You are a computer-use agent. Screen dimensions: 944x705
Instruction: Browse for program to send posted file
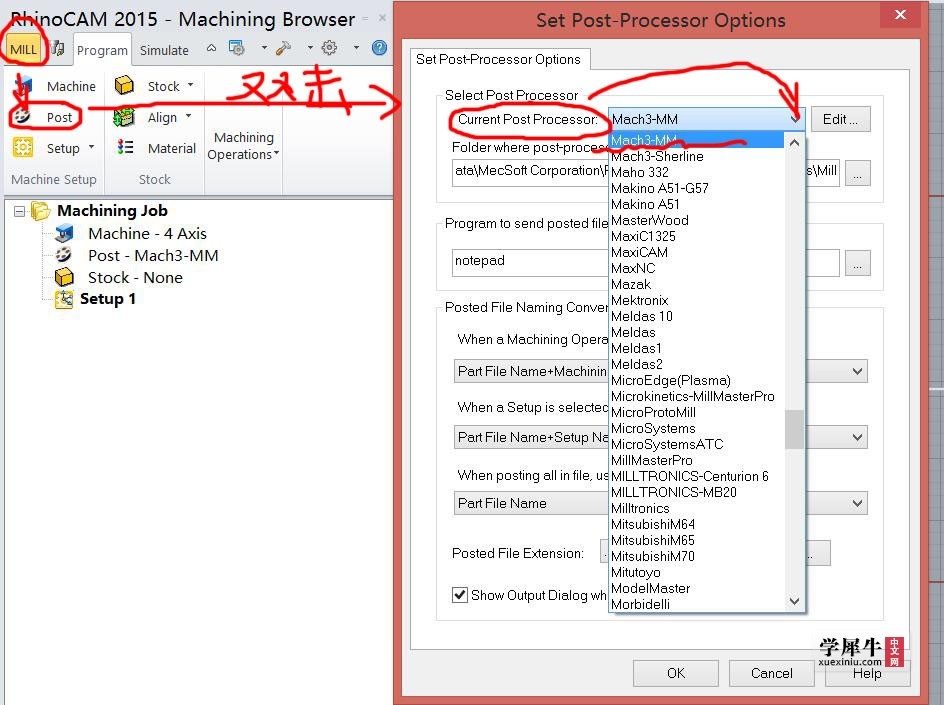pos(857,263)
